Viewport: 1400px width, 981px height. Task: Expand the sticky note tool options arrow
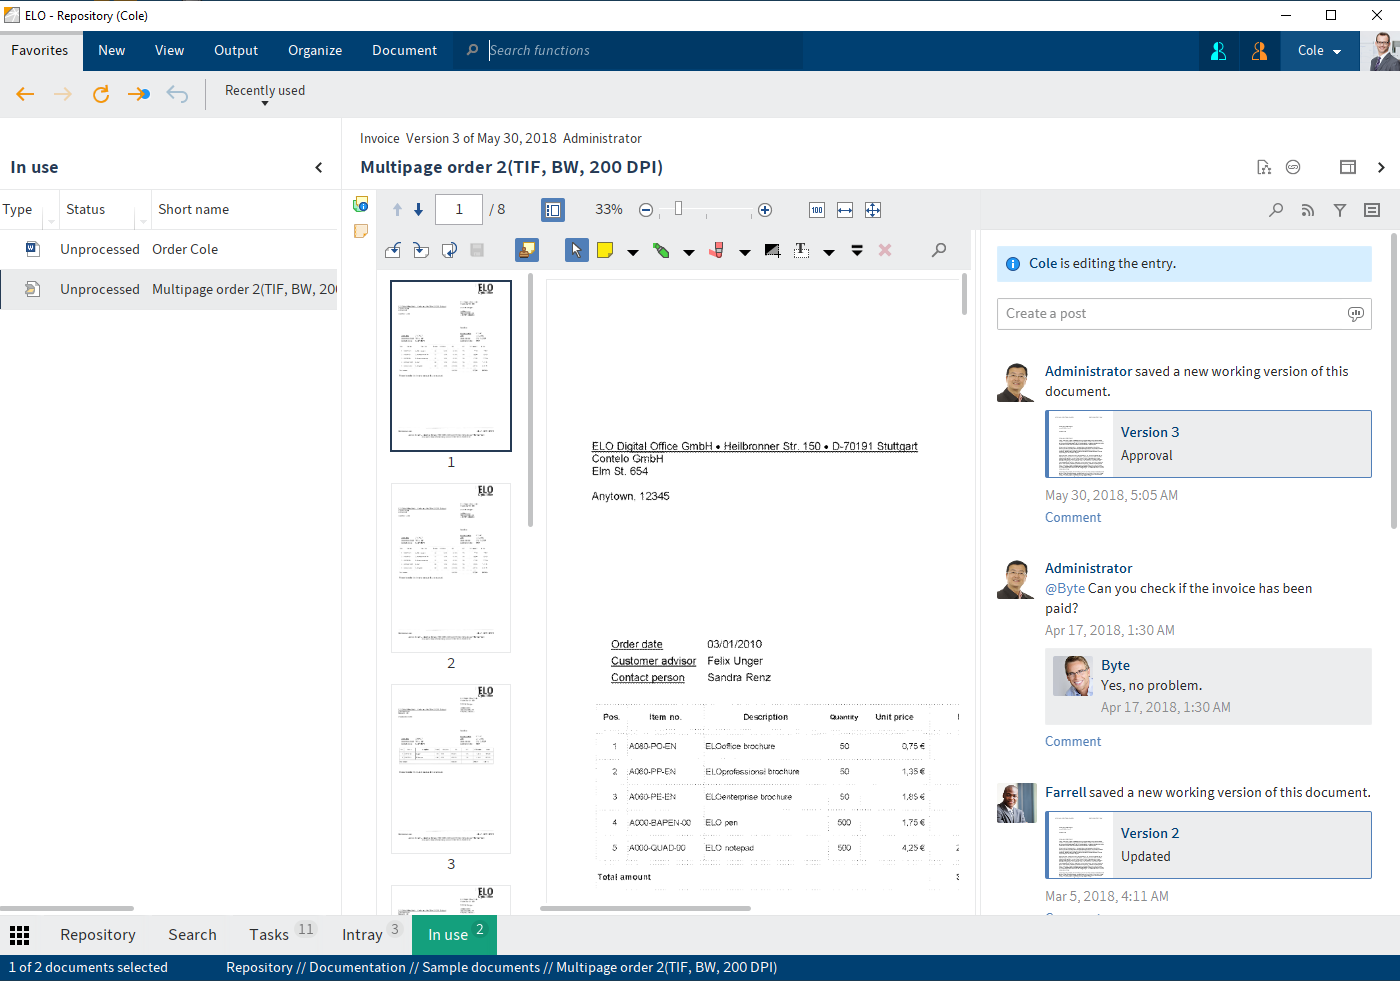[x=633, y=252]
